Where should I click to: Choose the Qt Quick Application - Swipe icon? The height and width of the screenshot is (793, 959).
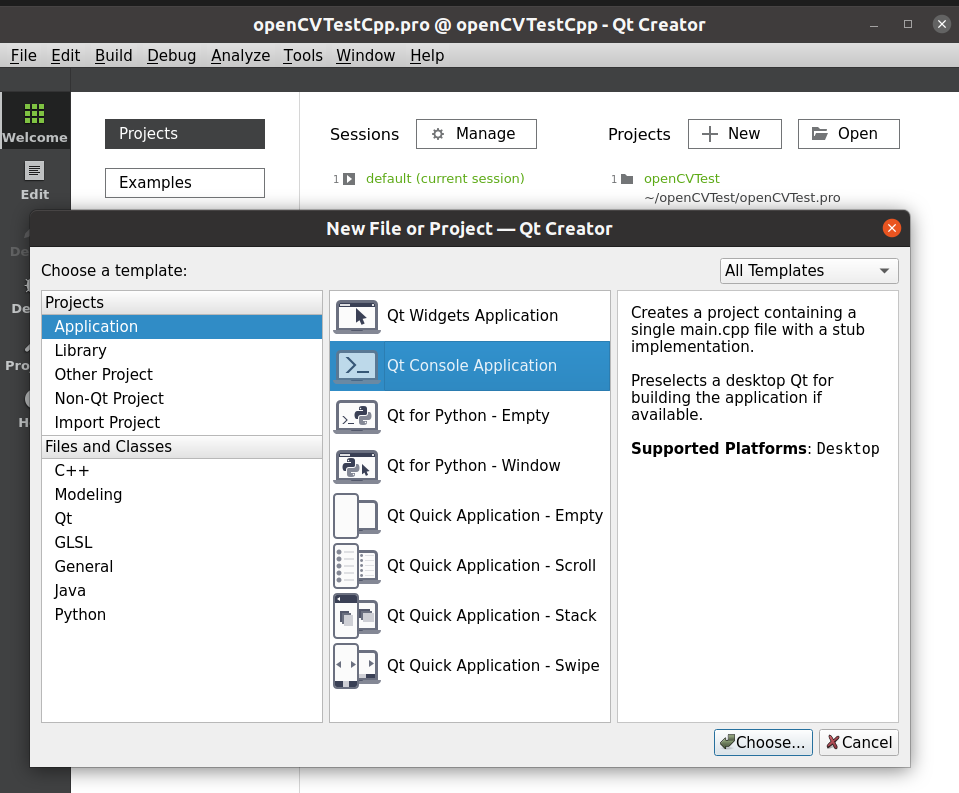357,666
